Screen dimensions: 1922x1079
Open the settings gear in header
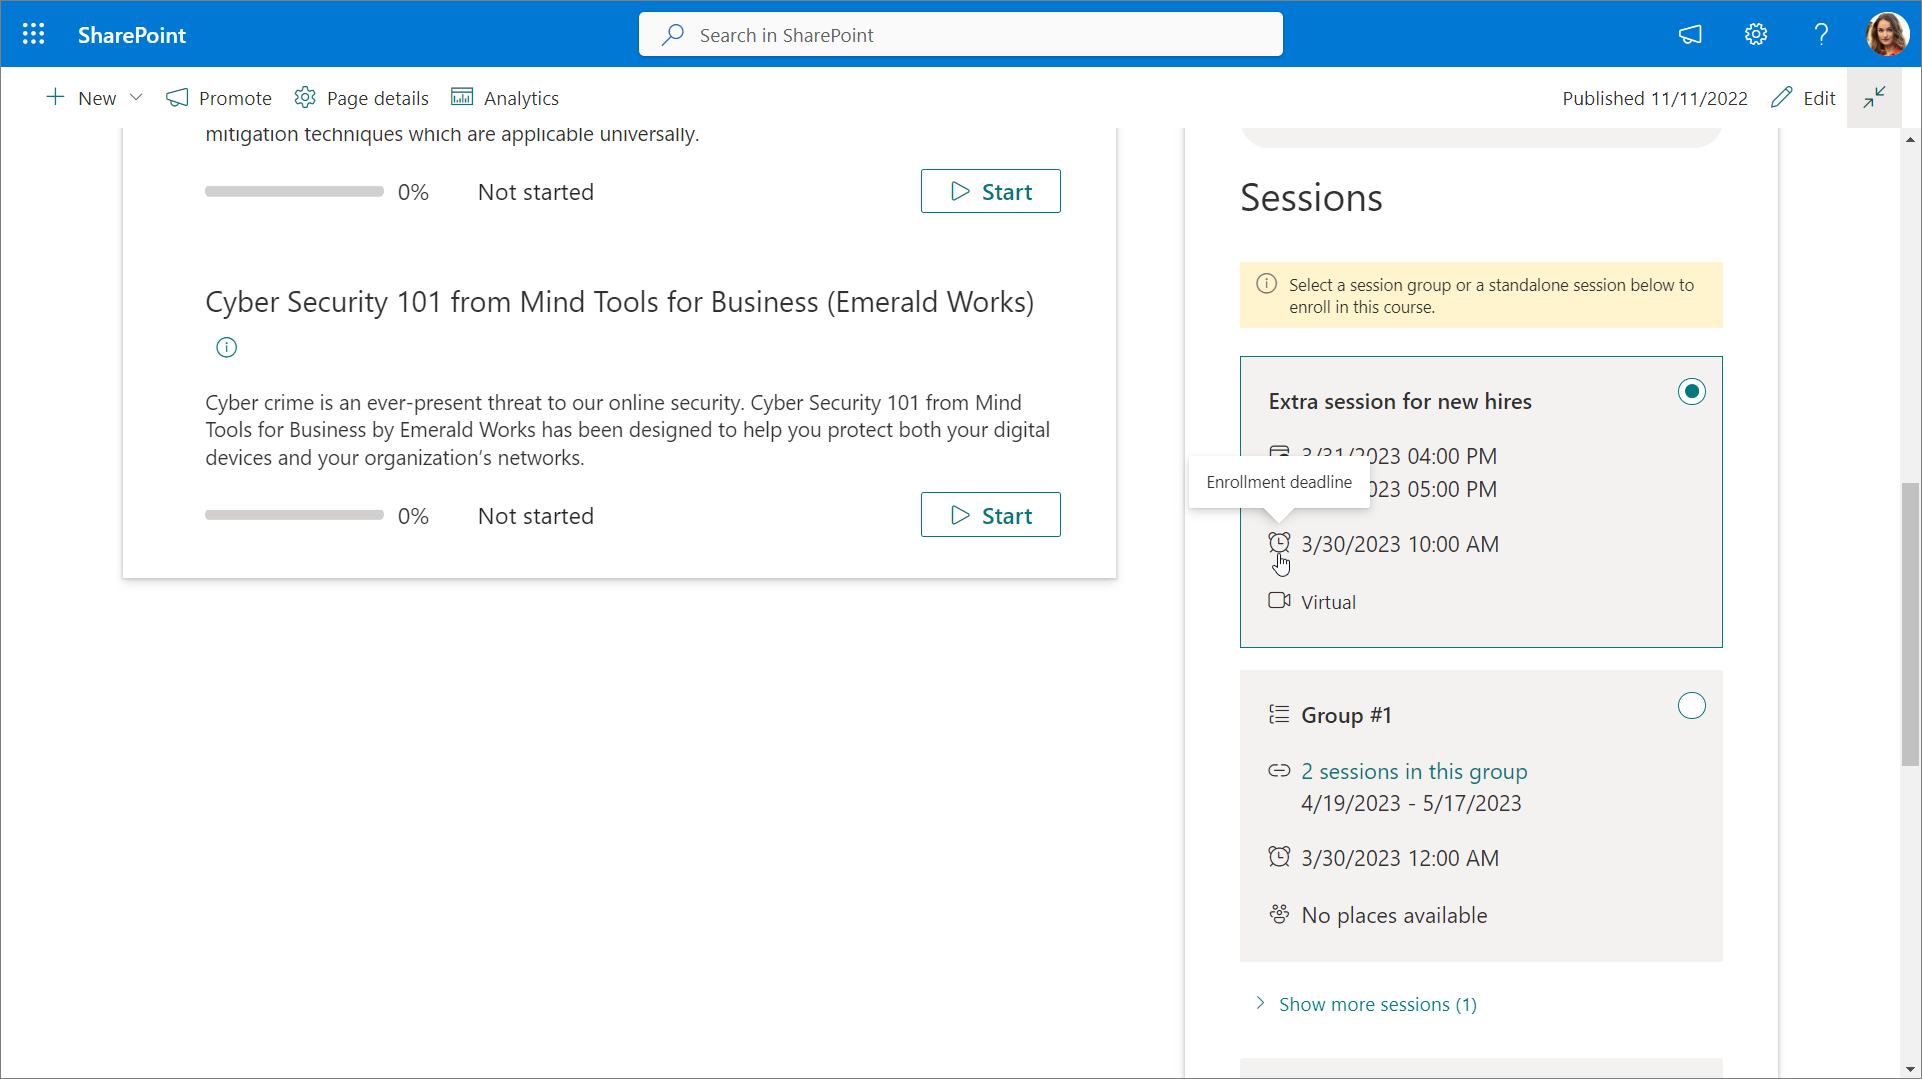pos(1756,35)
